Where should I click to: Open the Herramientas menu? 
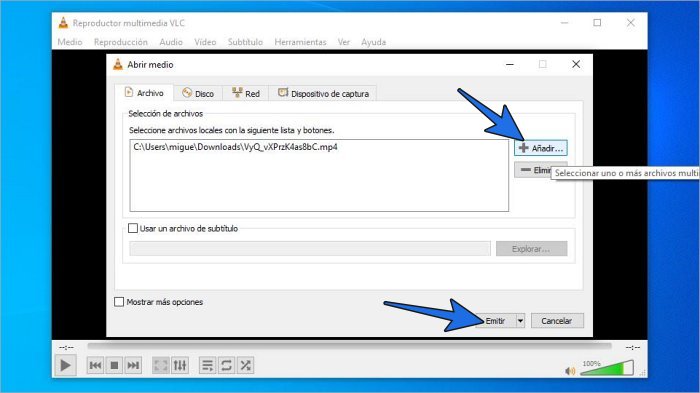coord(300,42)
